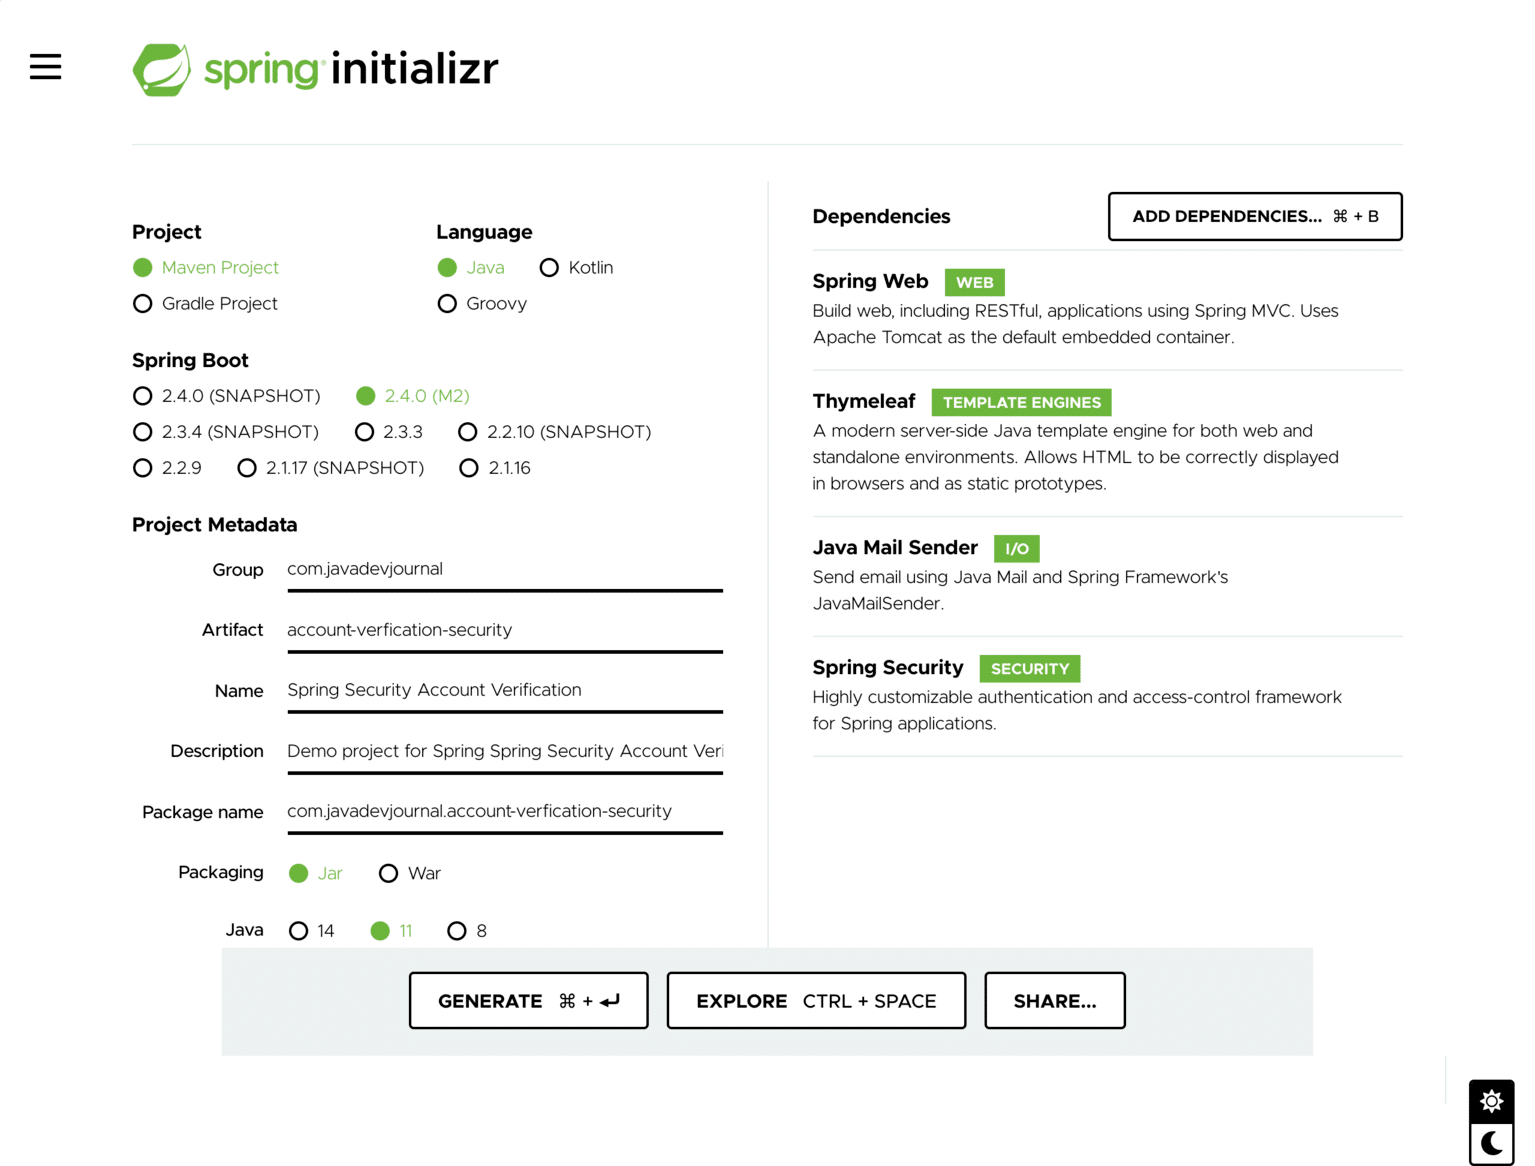Select Spring Boot 2.2.10 (SNAPSHOT)
The width and height of the screenshot is (1535, 1166).
pyautogui.click(x=468, y=431)
